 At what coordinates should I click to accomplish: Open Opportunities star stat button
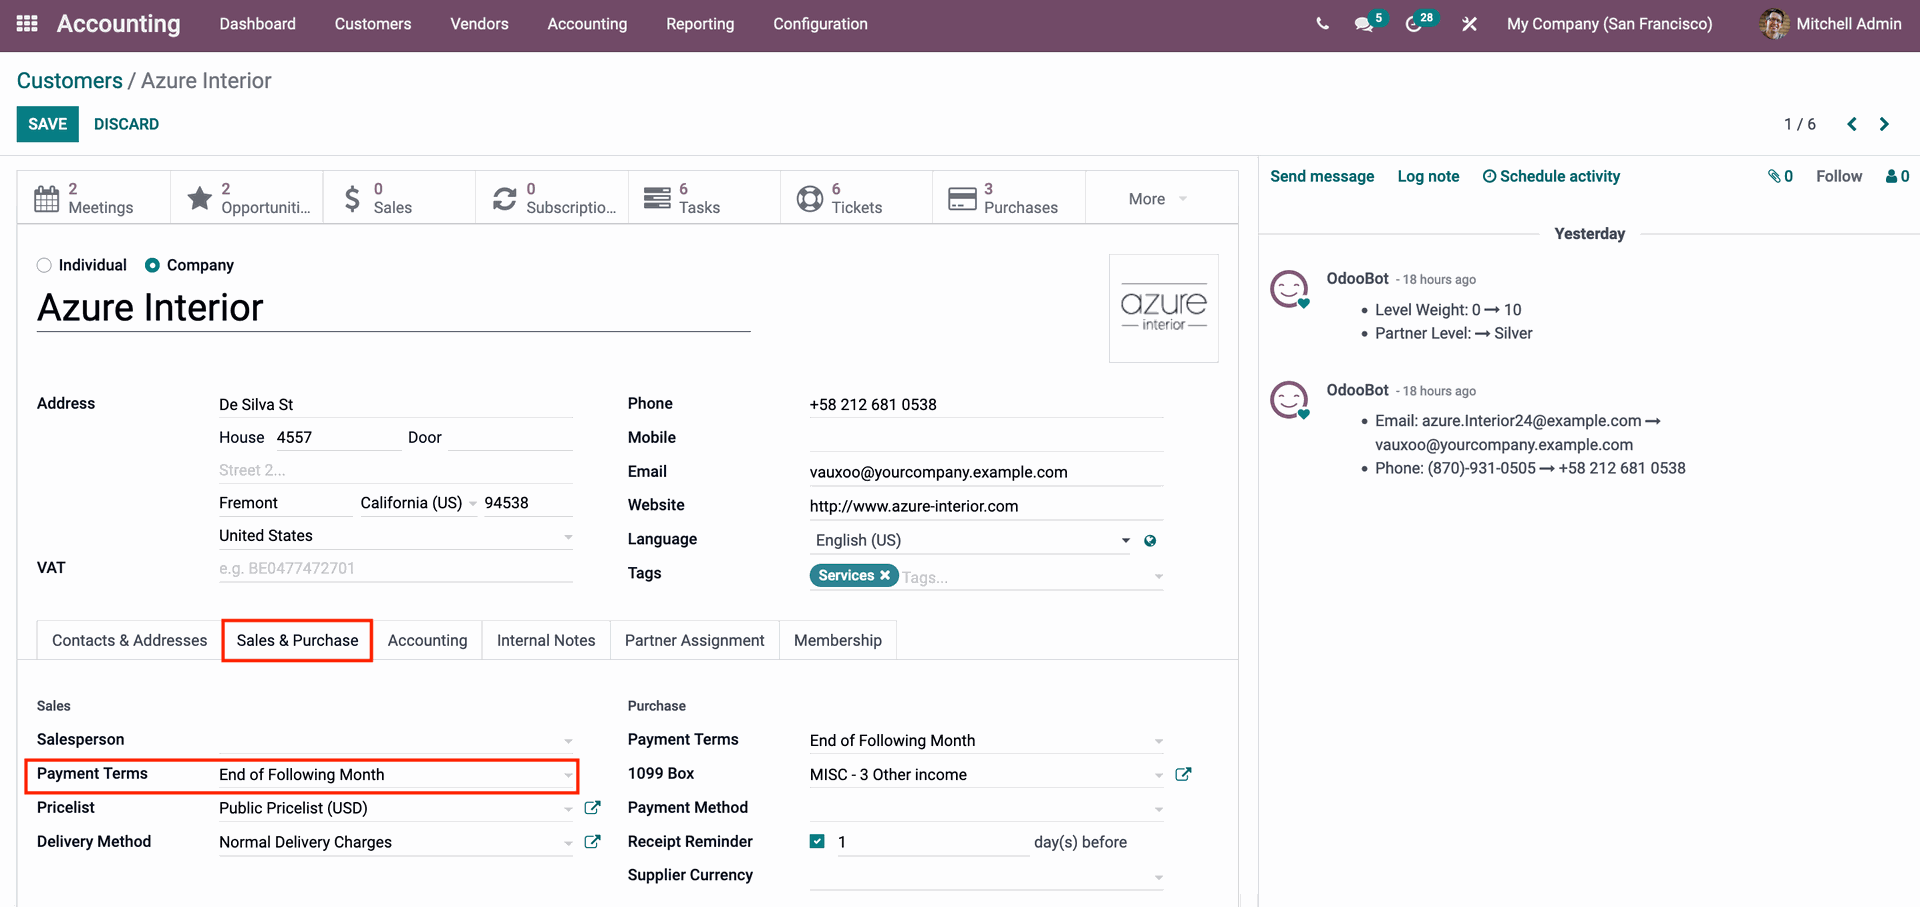click(247, 198)
